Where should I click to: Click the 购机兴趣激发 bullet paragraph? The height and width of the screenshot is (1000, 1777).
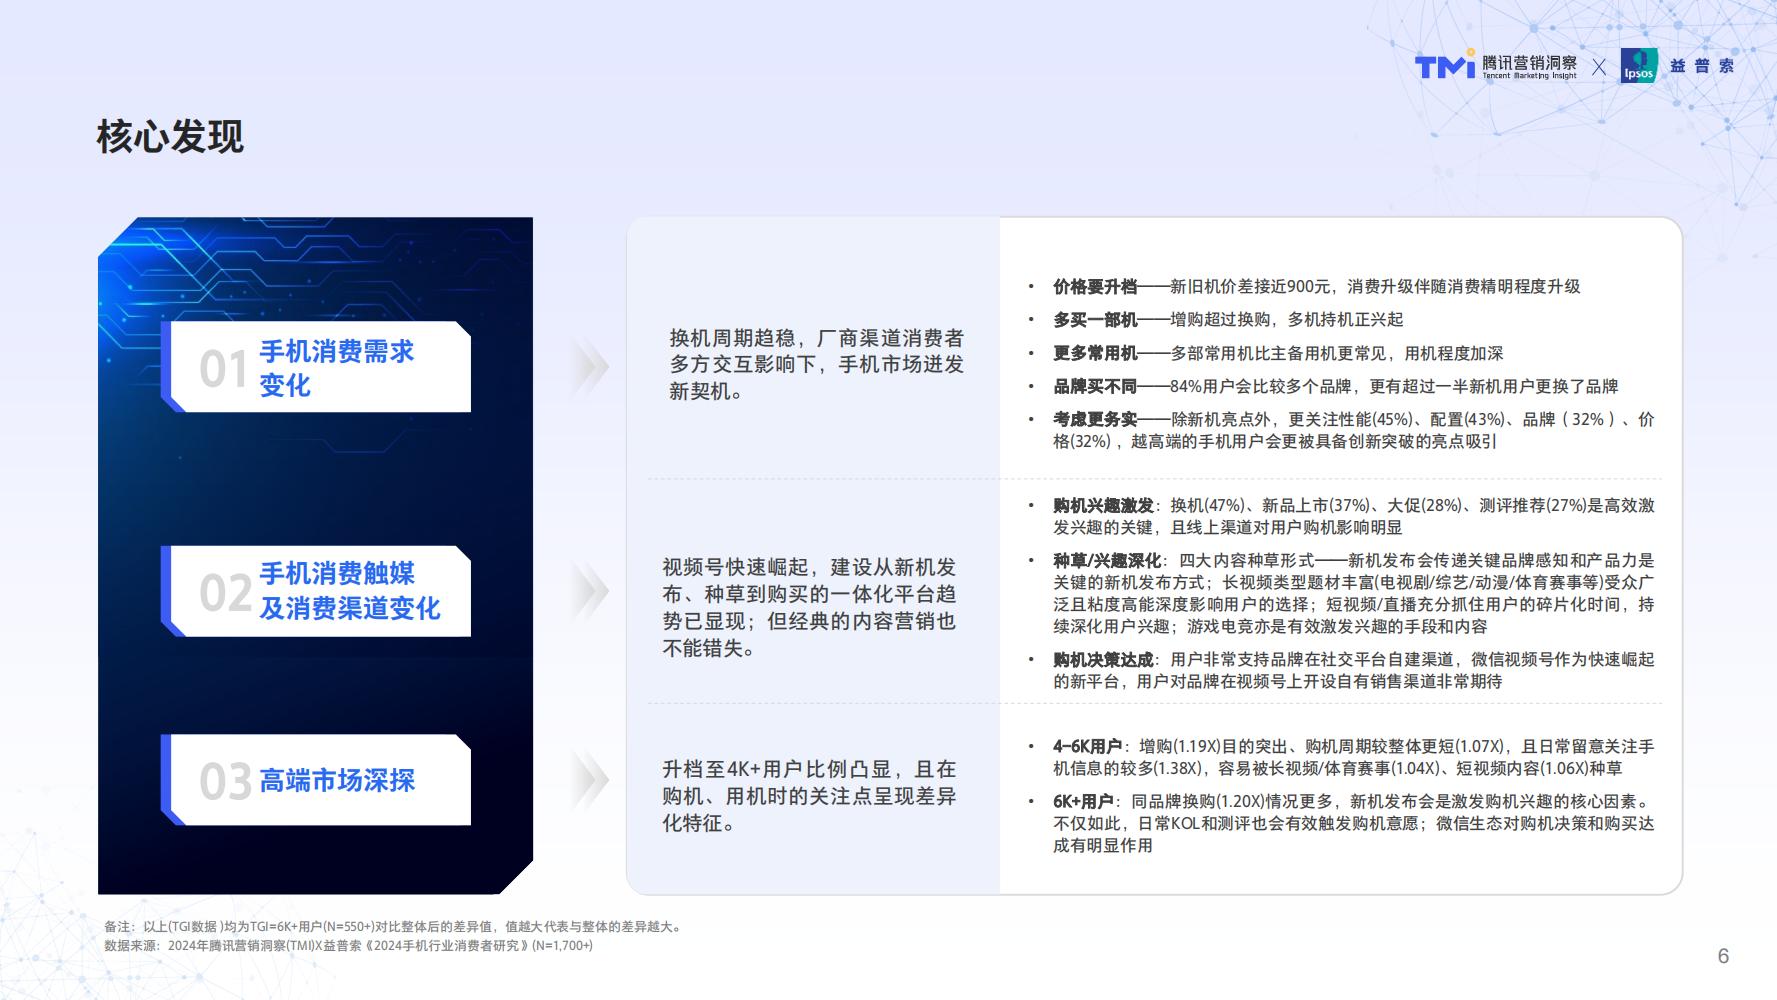click(1354, 517)
